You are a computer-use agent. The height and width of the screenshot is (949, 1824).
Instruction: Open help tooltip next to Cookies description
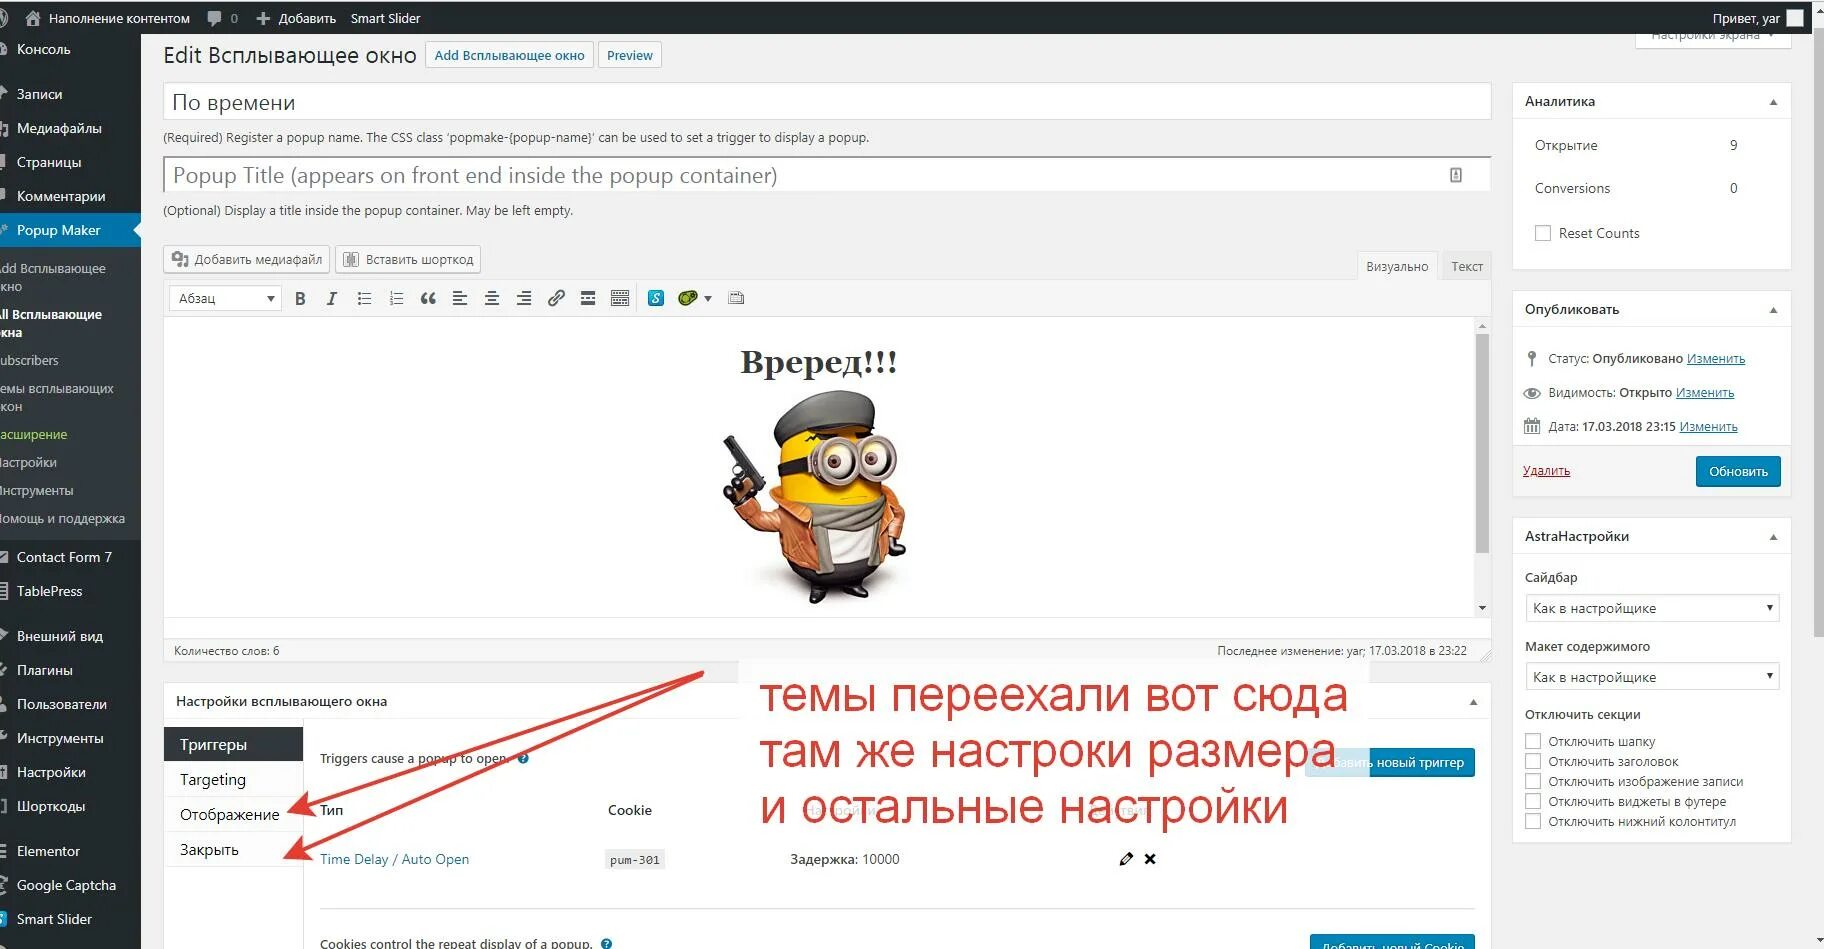606,943
